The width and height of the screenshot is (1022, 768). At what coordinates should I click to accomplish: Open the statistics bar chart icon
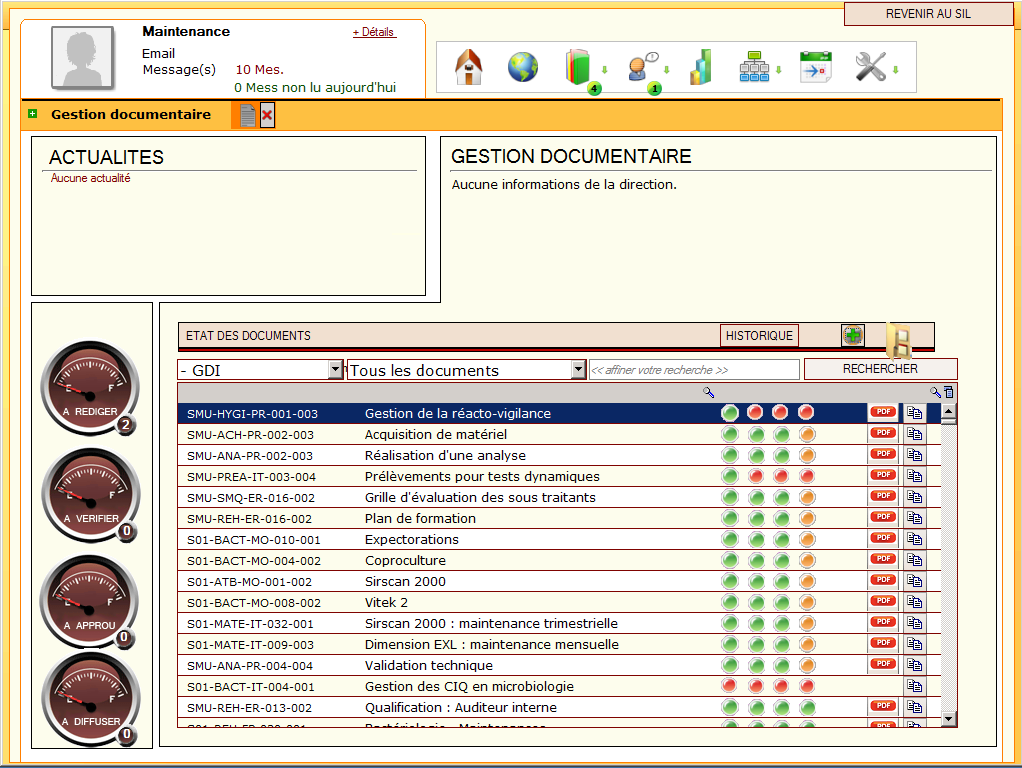(x=700, y=68)
